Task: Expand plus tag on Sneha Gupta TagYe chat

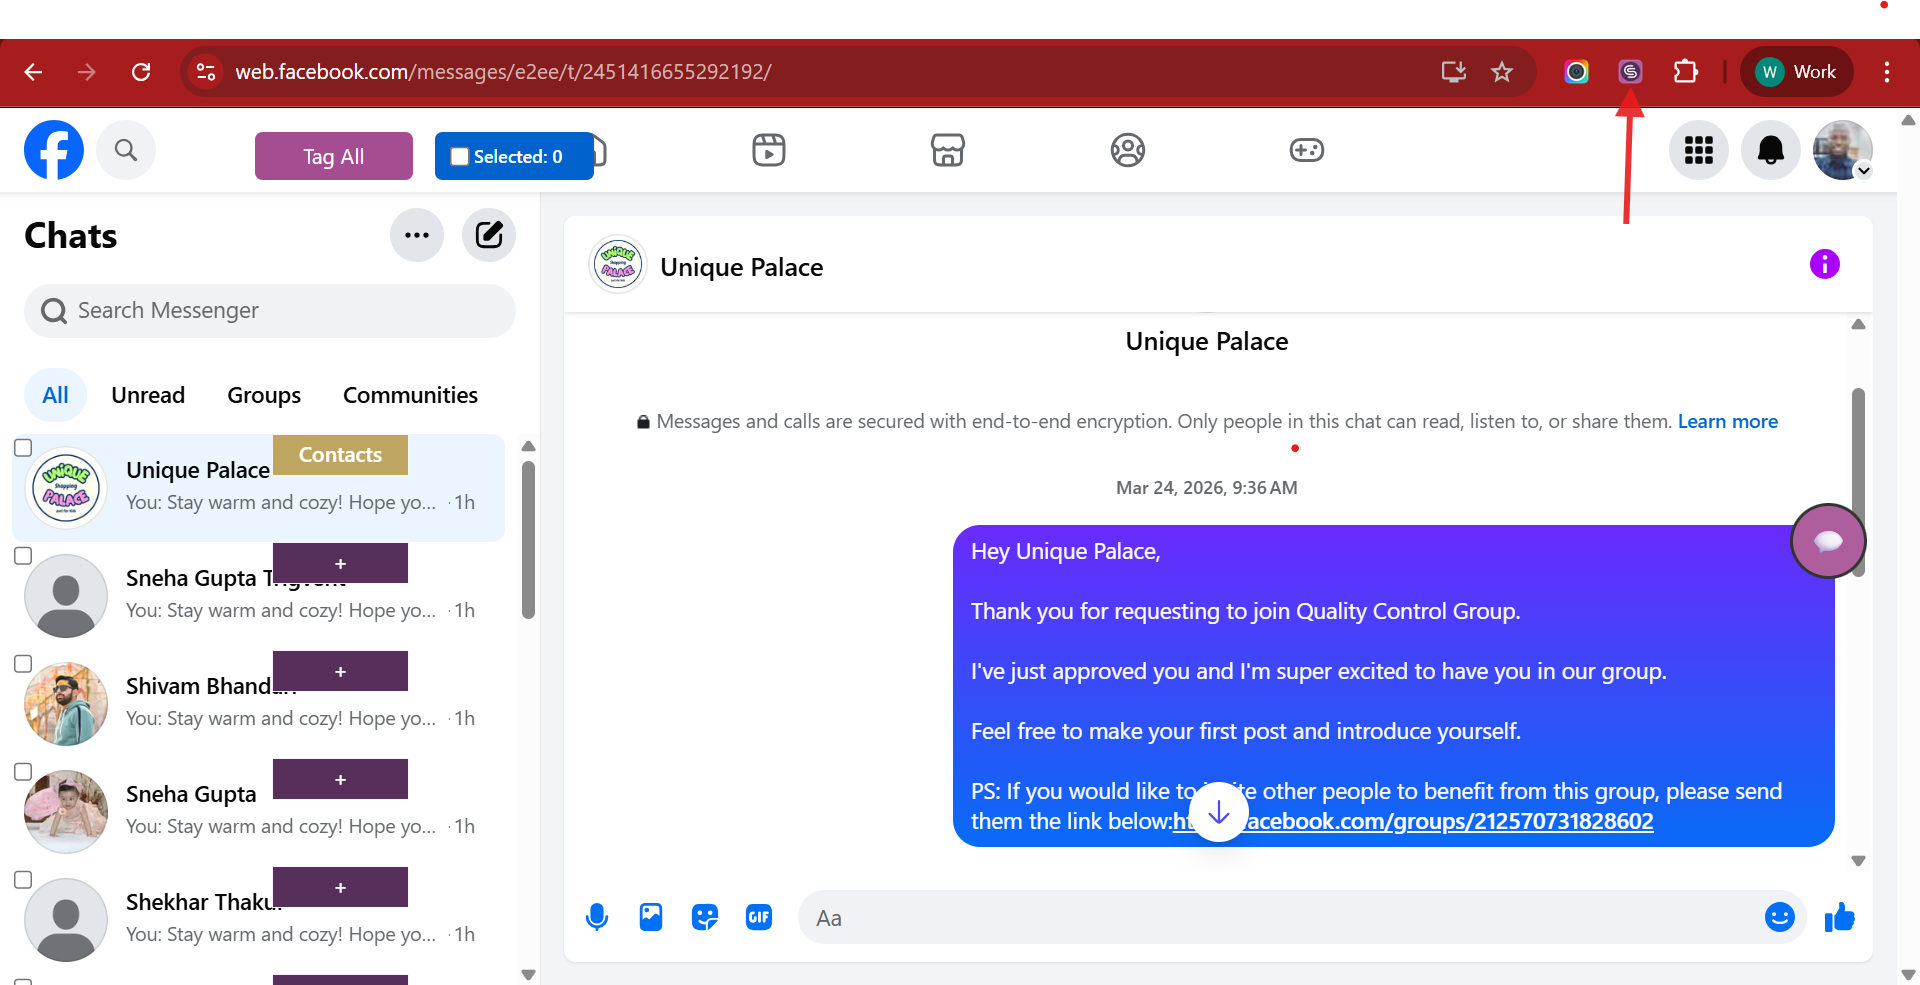Action: point(340,563)
